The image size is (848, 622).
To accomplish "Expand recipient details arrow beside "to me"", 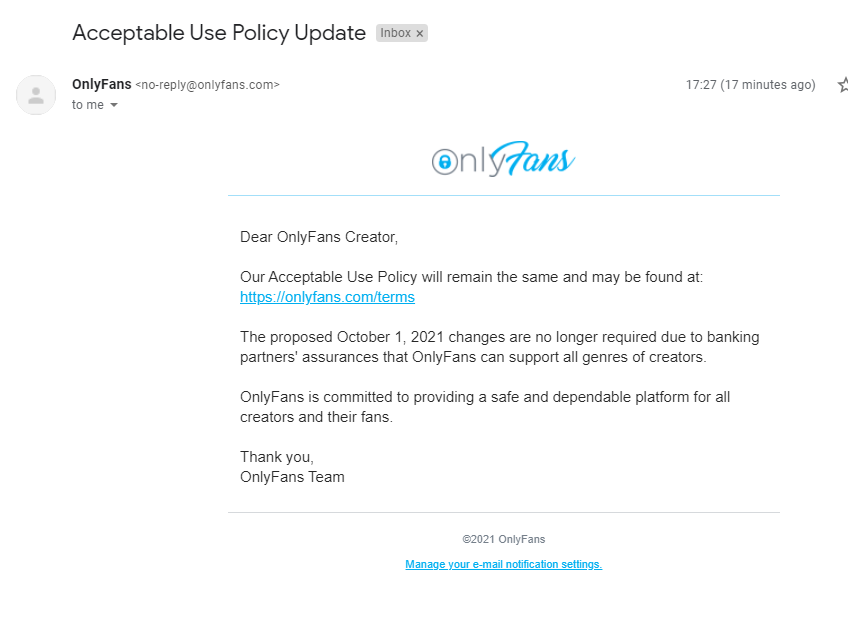I will pos(114,105).
